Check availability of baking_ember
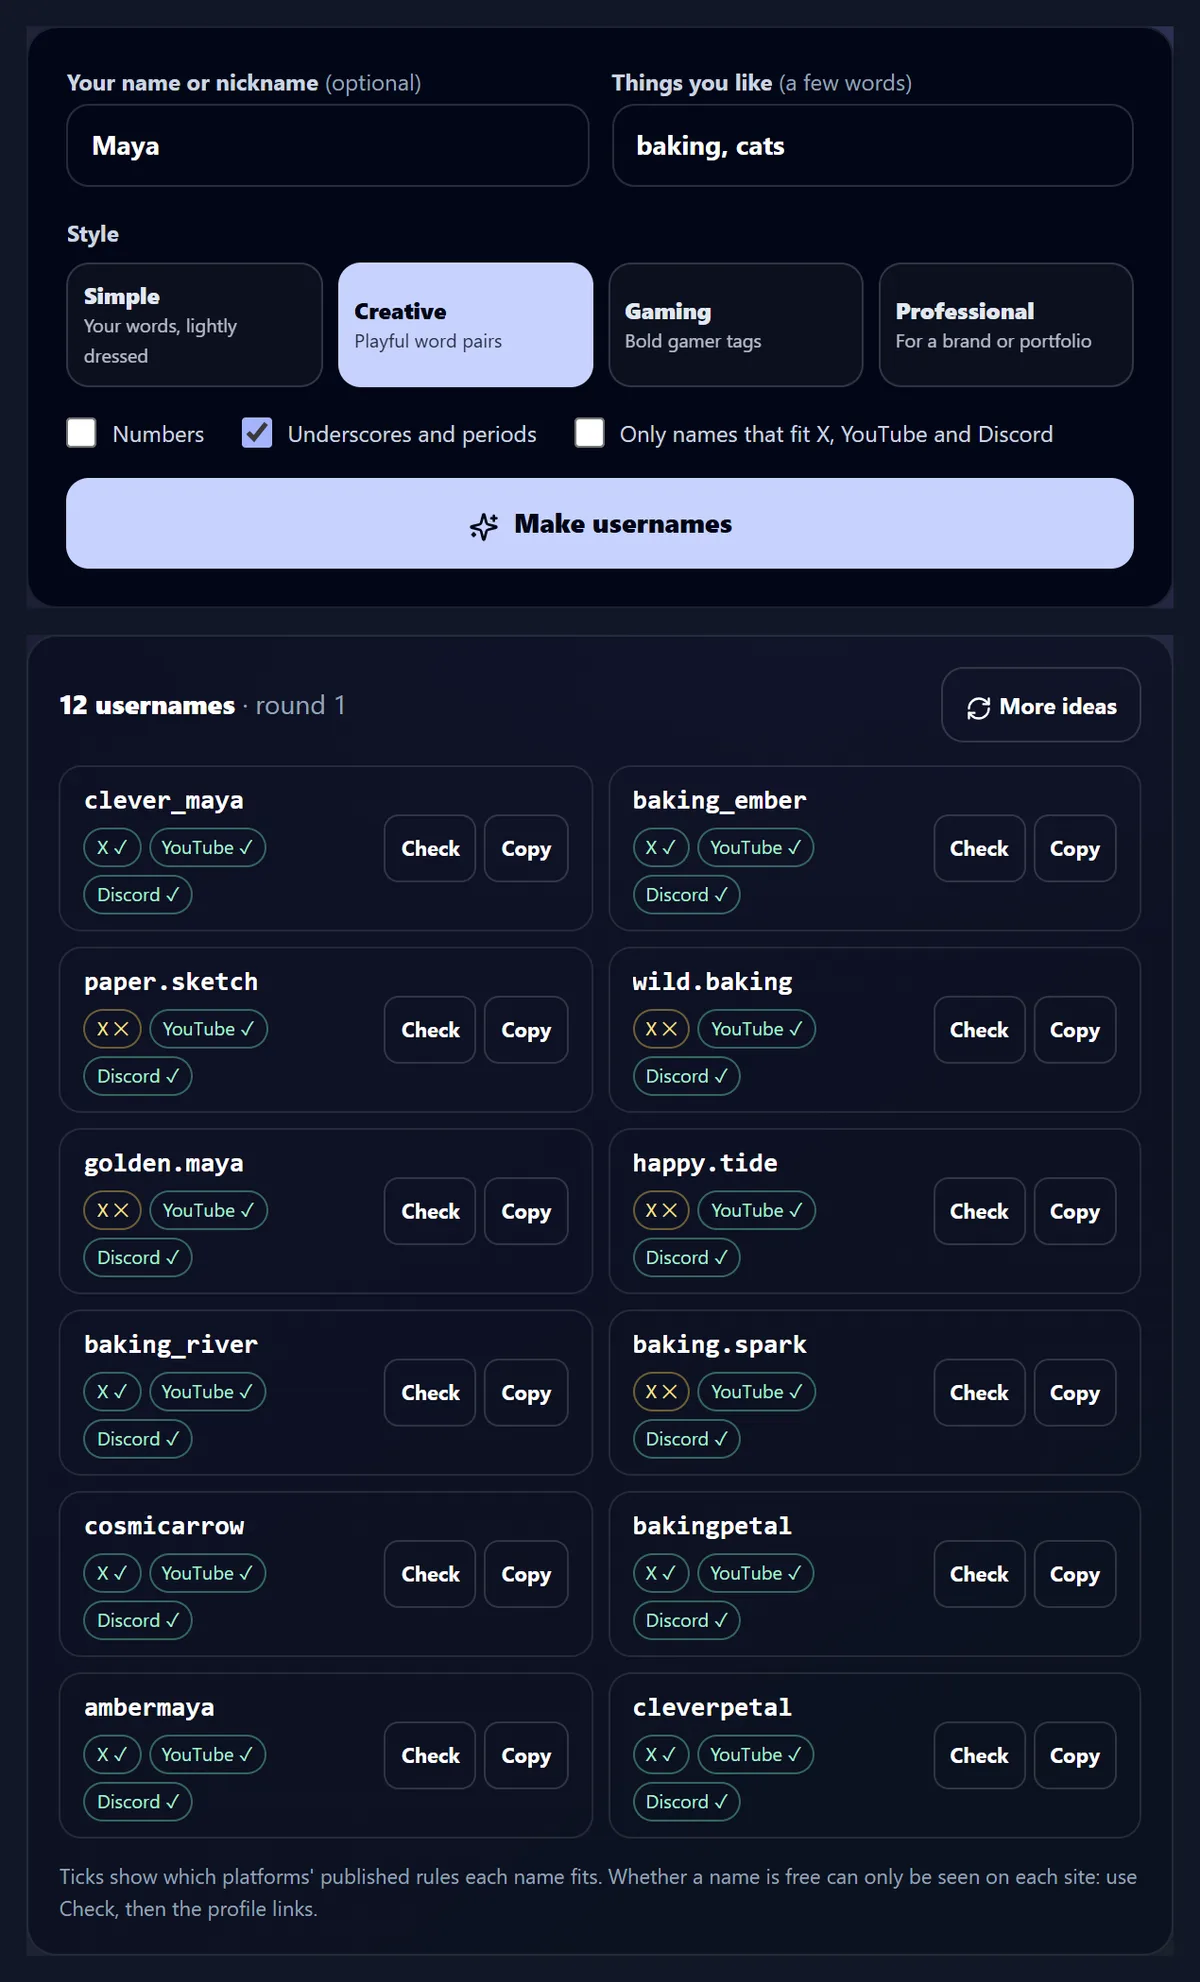The height and width of the screenshot is (1982, 1200). tap(979, 848)
